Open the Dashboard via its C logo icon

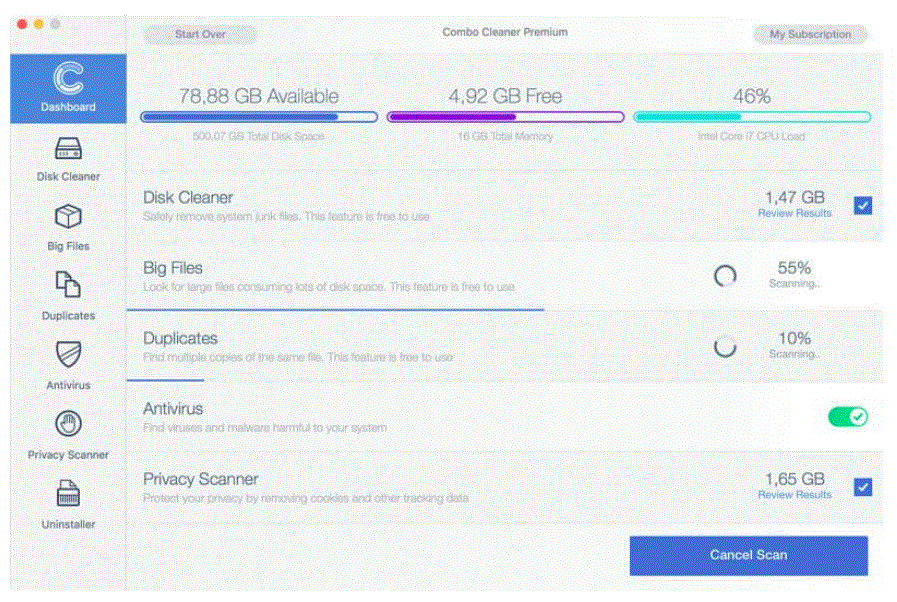(68, 78)
